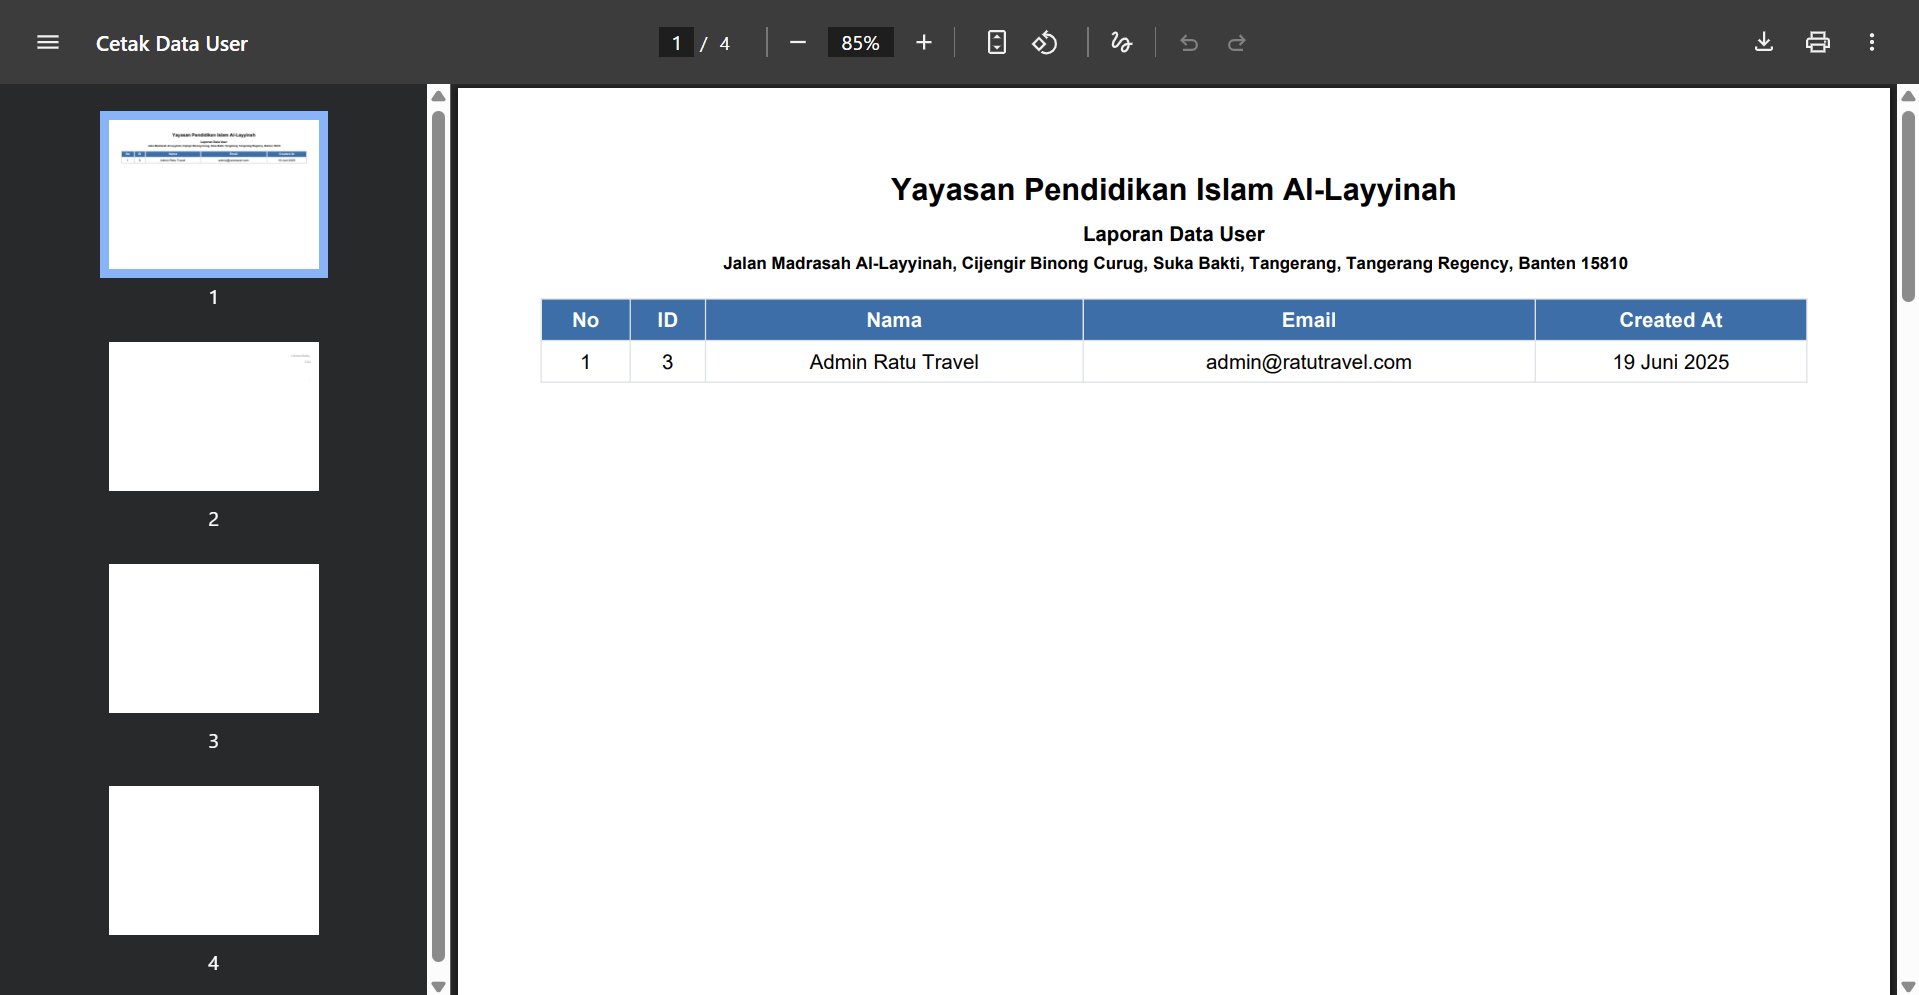Go to page 4 thumbnail
The height and width of the screenshot is (995, 1919).
click(x=214, y=860)
